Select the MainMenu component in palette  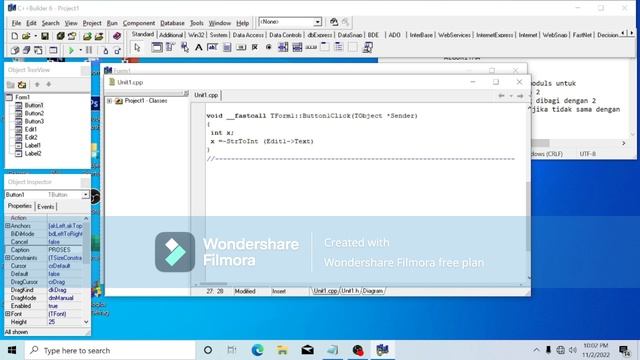170,47
